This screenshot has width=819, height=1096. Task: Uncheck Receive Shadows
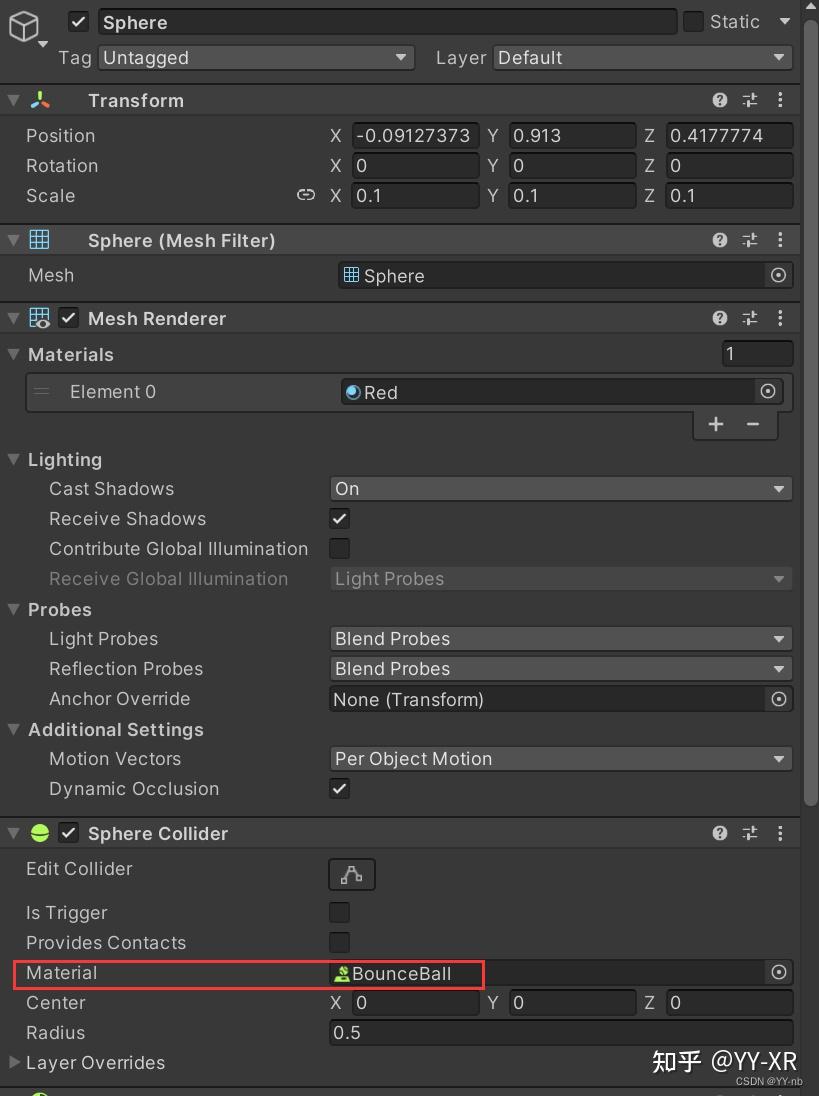coord(339,518)
